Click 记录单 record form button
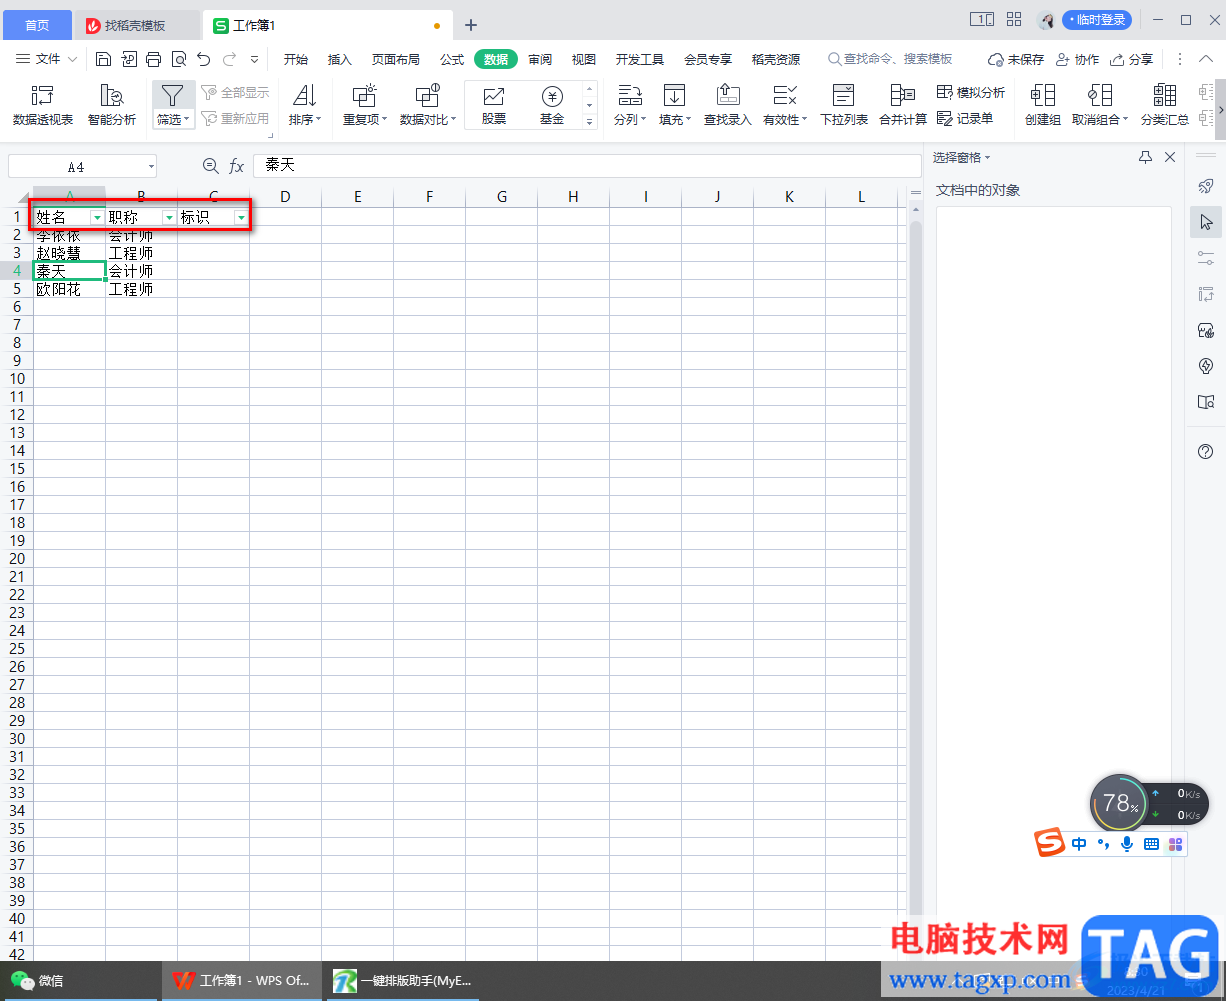Viewport: 1226px width, 1001px height. tap(965, 118)
